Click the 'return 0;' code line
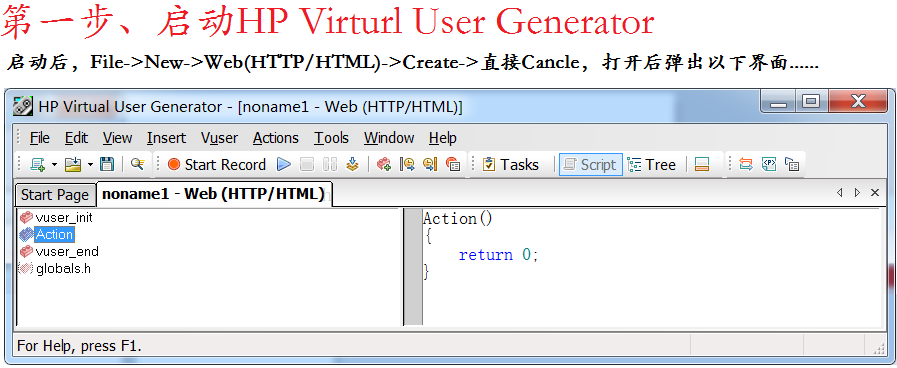 (498, 255)
